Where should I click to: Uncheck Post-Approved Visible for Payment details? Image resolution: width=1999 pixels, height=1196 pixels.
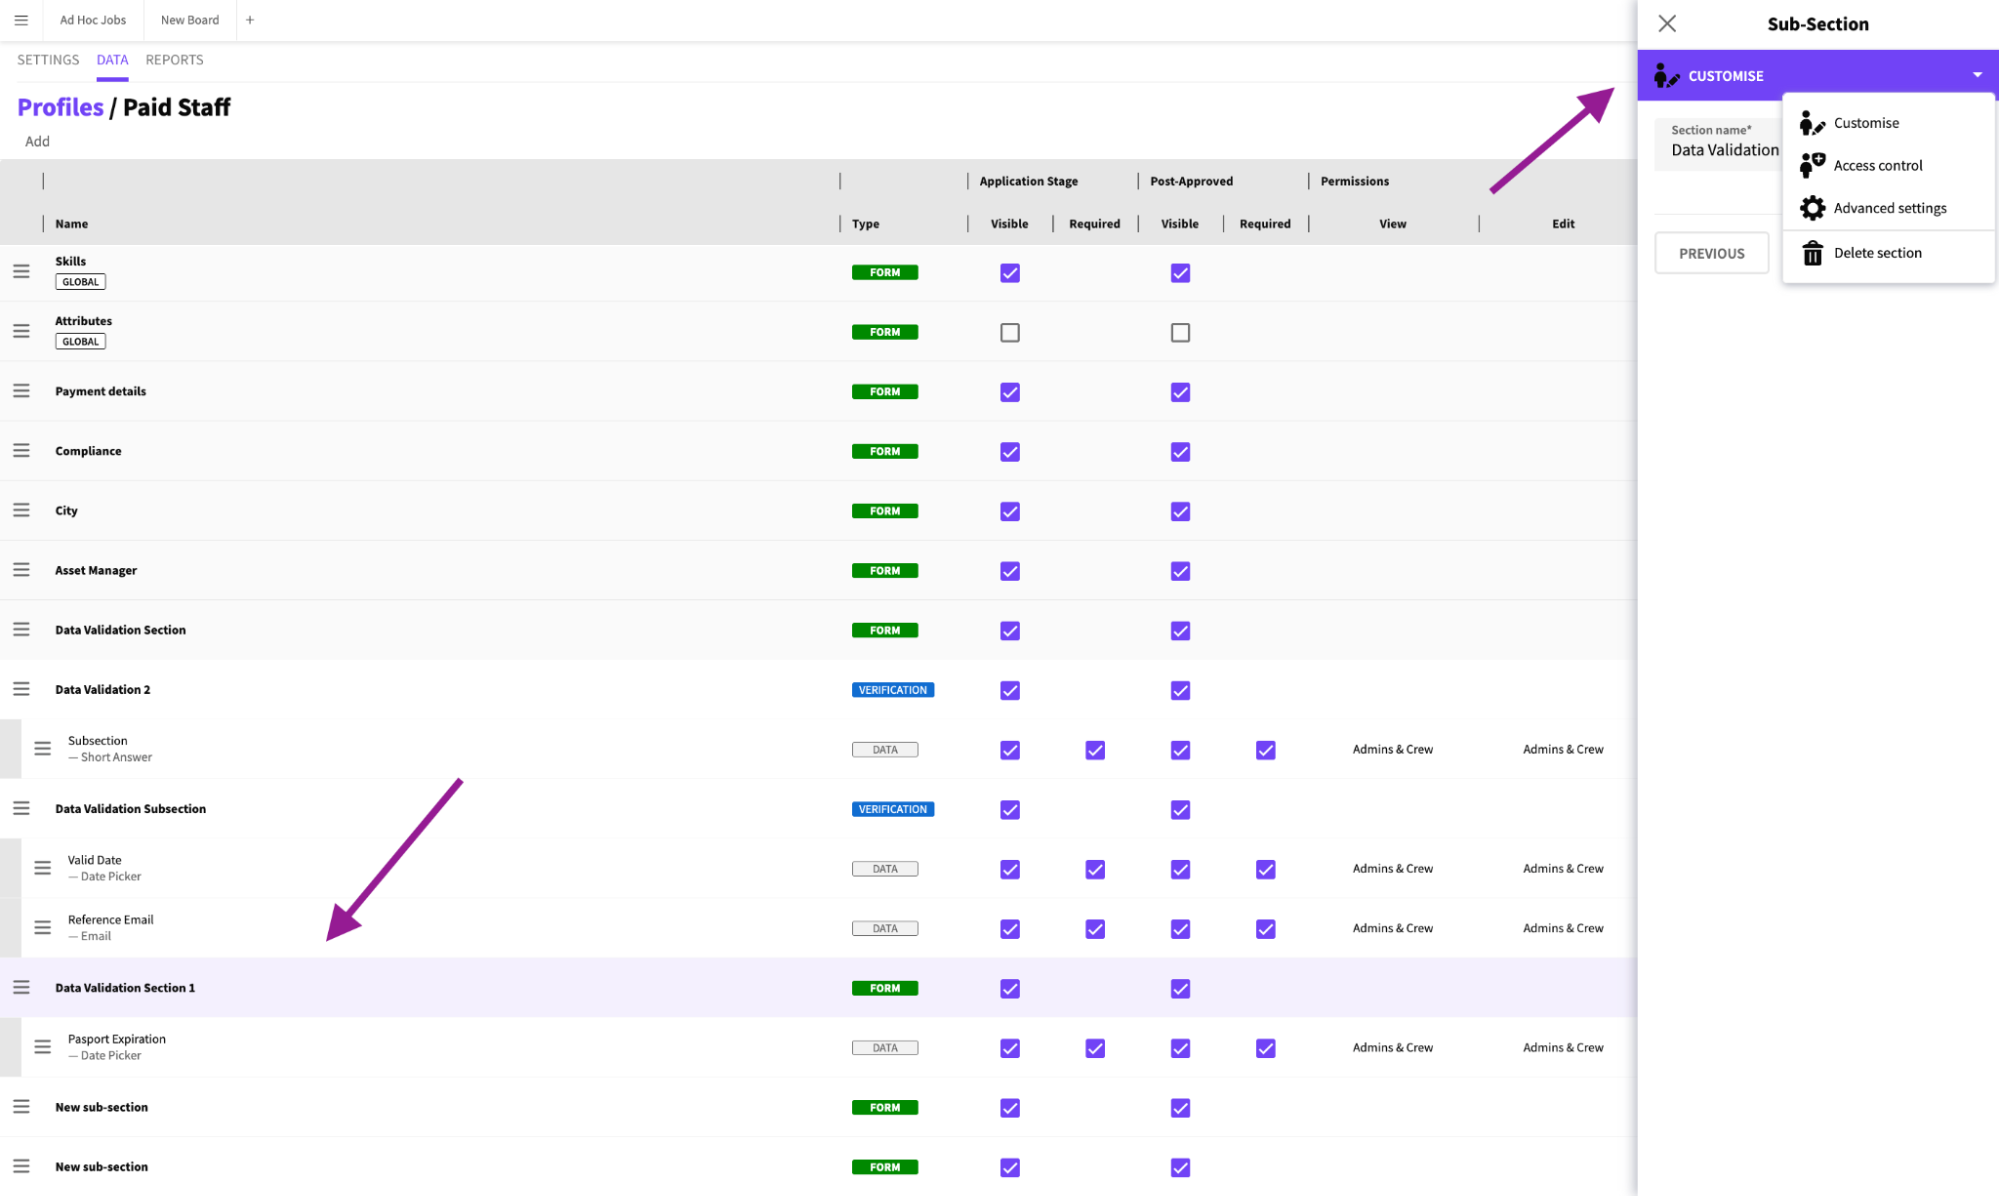[1180, 392]
